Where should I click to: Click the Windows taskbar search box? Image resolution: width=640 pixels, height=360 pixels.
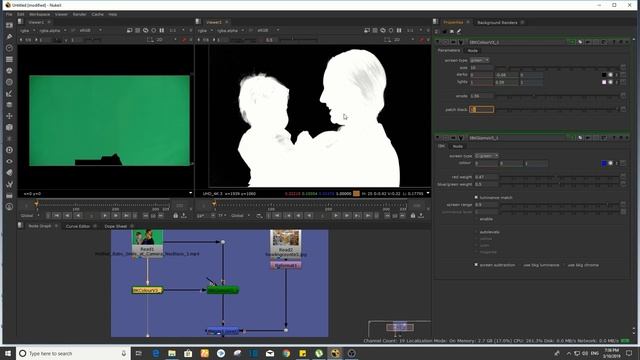tap(73, 353)
